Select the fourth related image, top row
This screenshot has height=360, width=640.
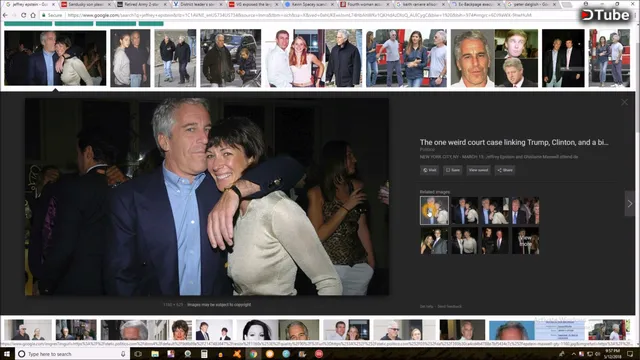click(526, 210)
